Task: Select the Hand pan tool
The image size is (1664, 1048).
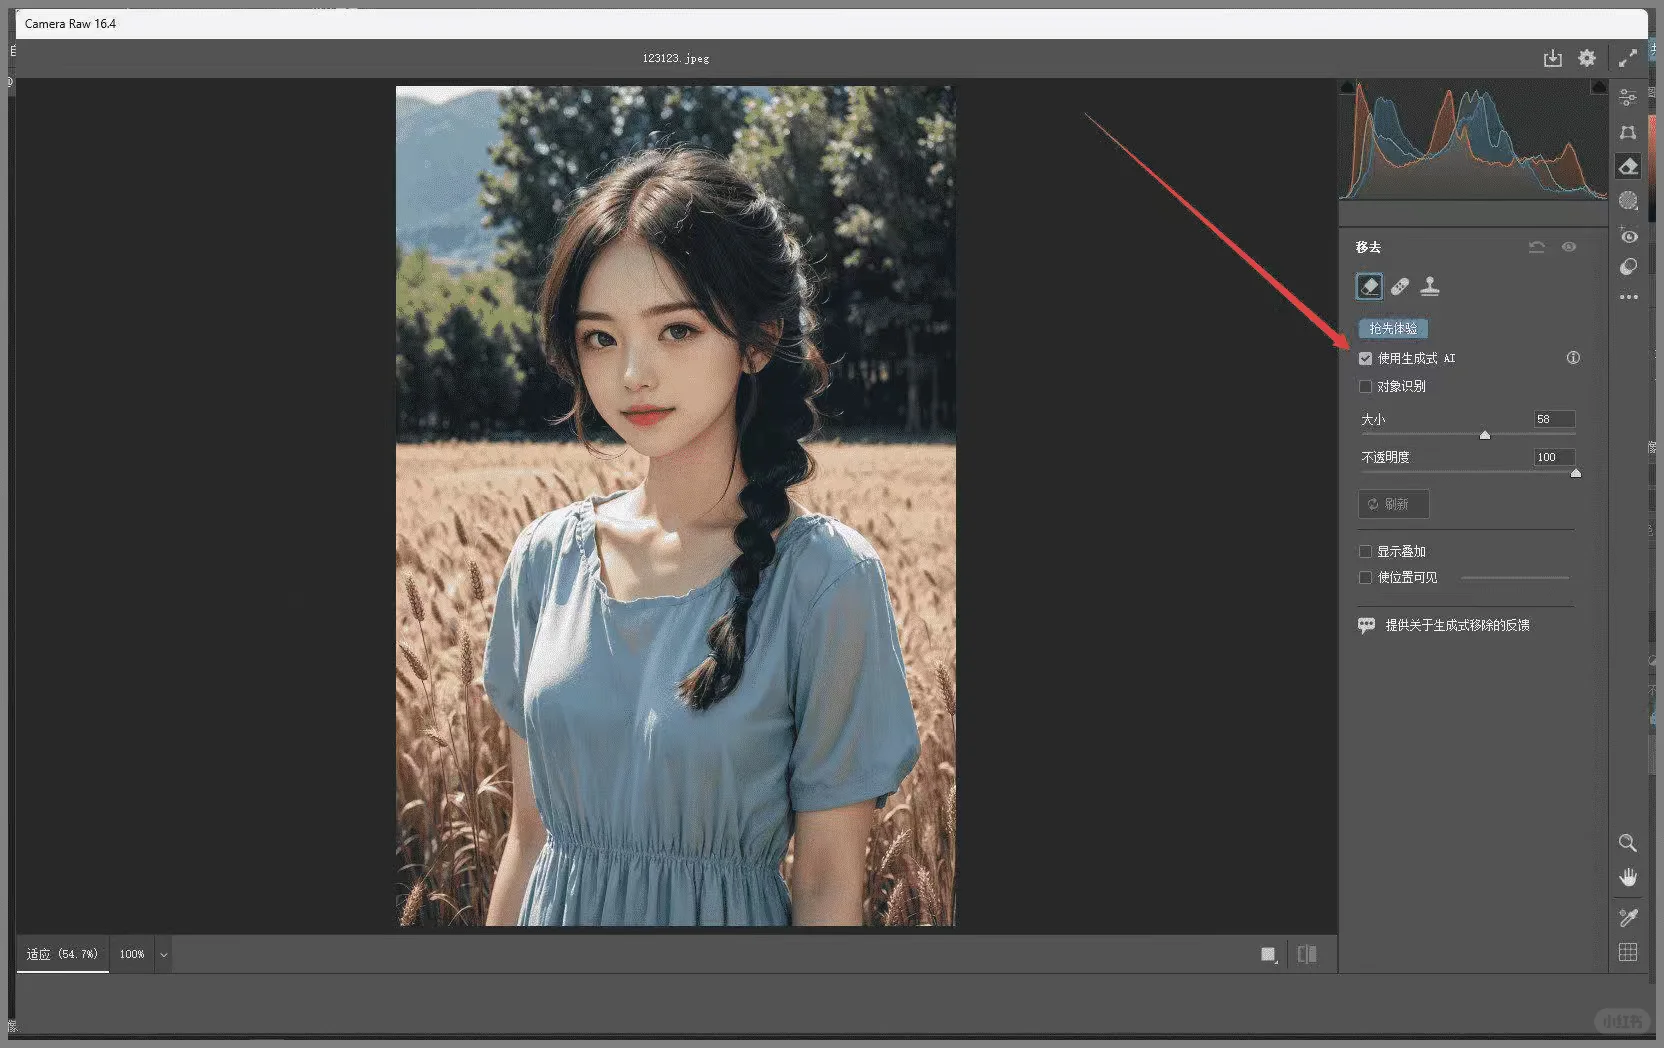Action: click(x=1628, y=877)
